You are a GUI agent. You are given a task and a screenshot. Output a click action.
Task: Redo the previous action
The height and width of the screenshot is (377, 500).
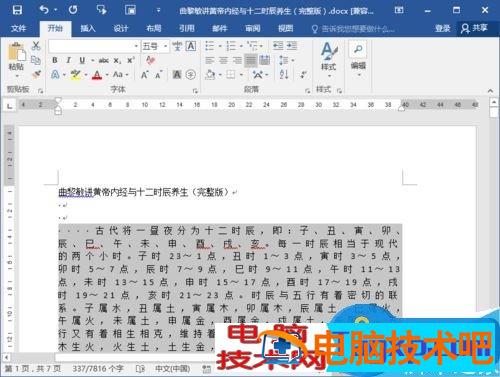click(x=73, y=10)
